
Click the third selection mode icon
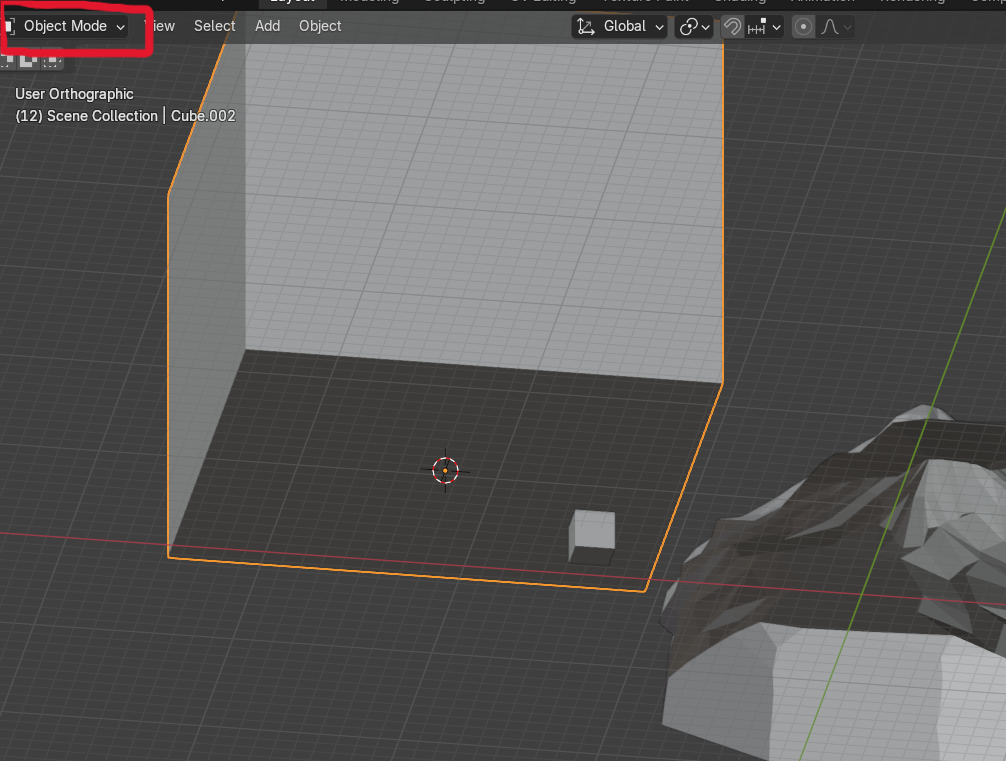pos(52,60)
